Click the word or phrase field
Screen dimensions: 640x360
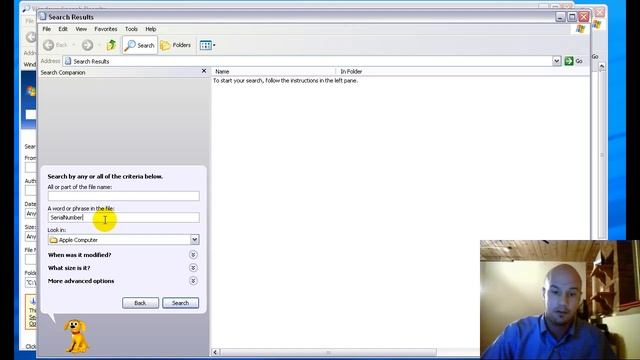click(124, 218)
